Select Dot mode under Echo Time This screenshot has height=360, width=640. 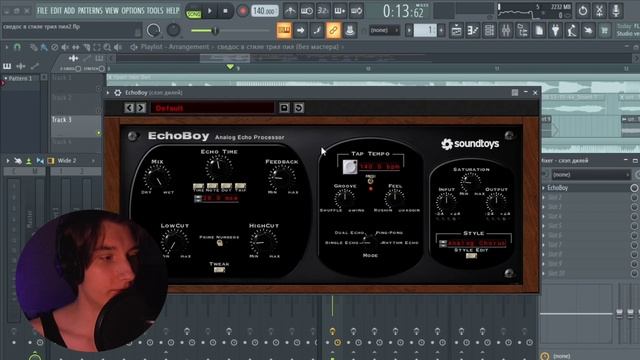coord(226,187)
